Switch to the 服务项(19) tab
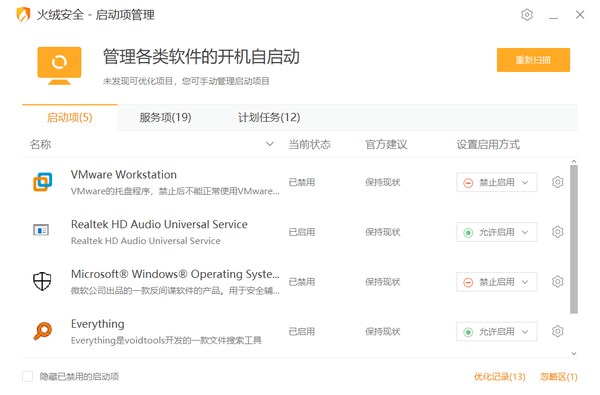 click(165, 118)
